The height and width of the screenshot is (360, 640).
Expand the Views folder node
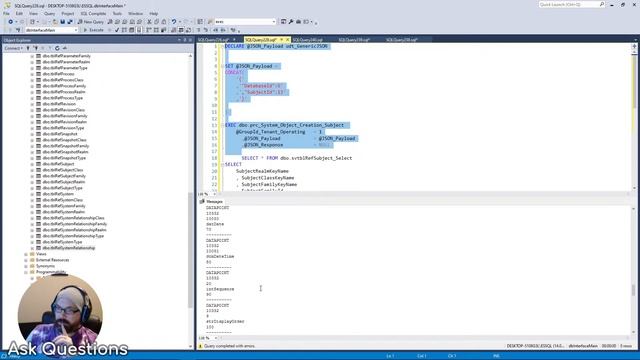point(26,254)
